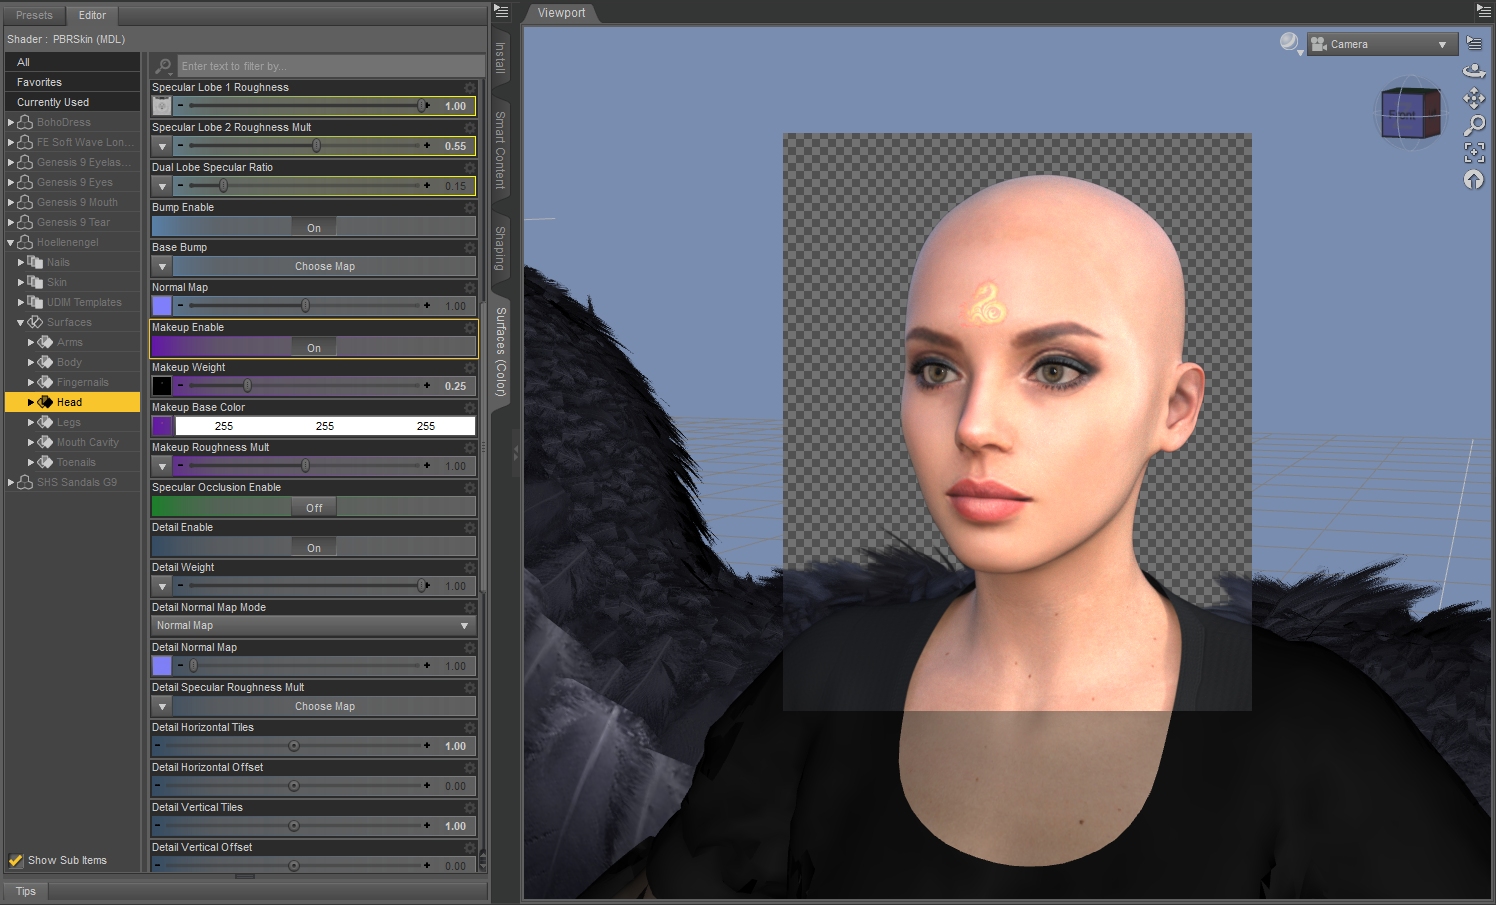Open map menu arrow for Dual Lobe Specular Ratio
The image size is (1496, 905).
pyautogui.click(x=162, y=186)
